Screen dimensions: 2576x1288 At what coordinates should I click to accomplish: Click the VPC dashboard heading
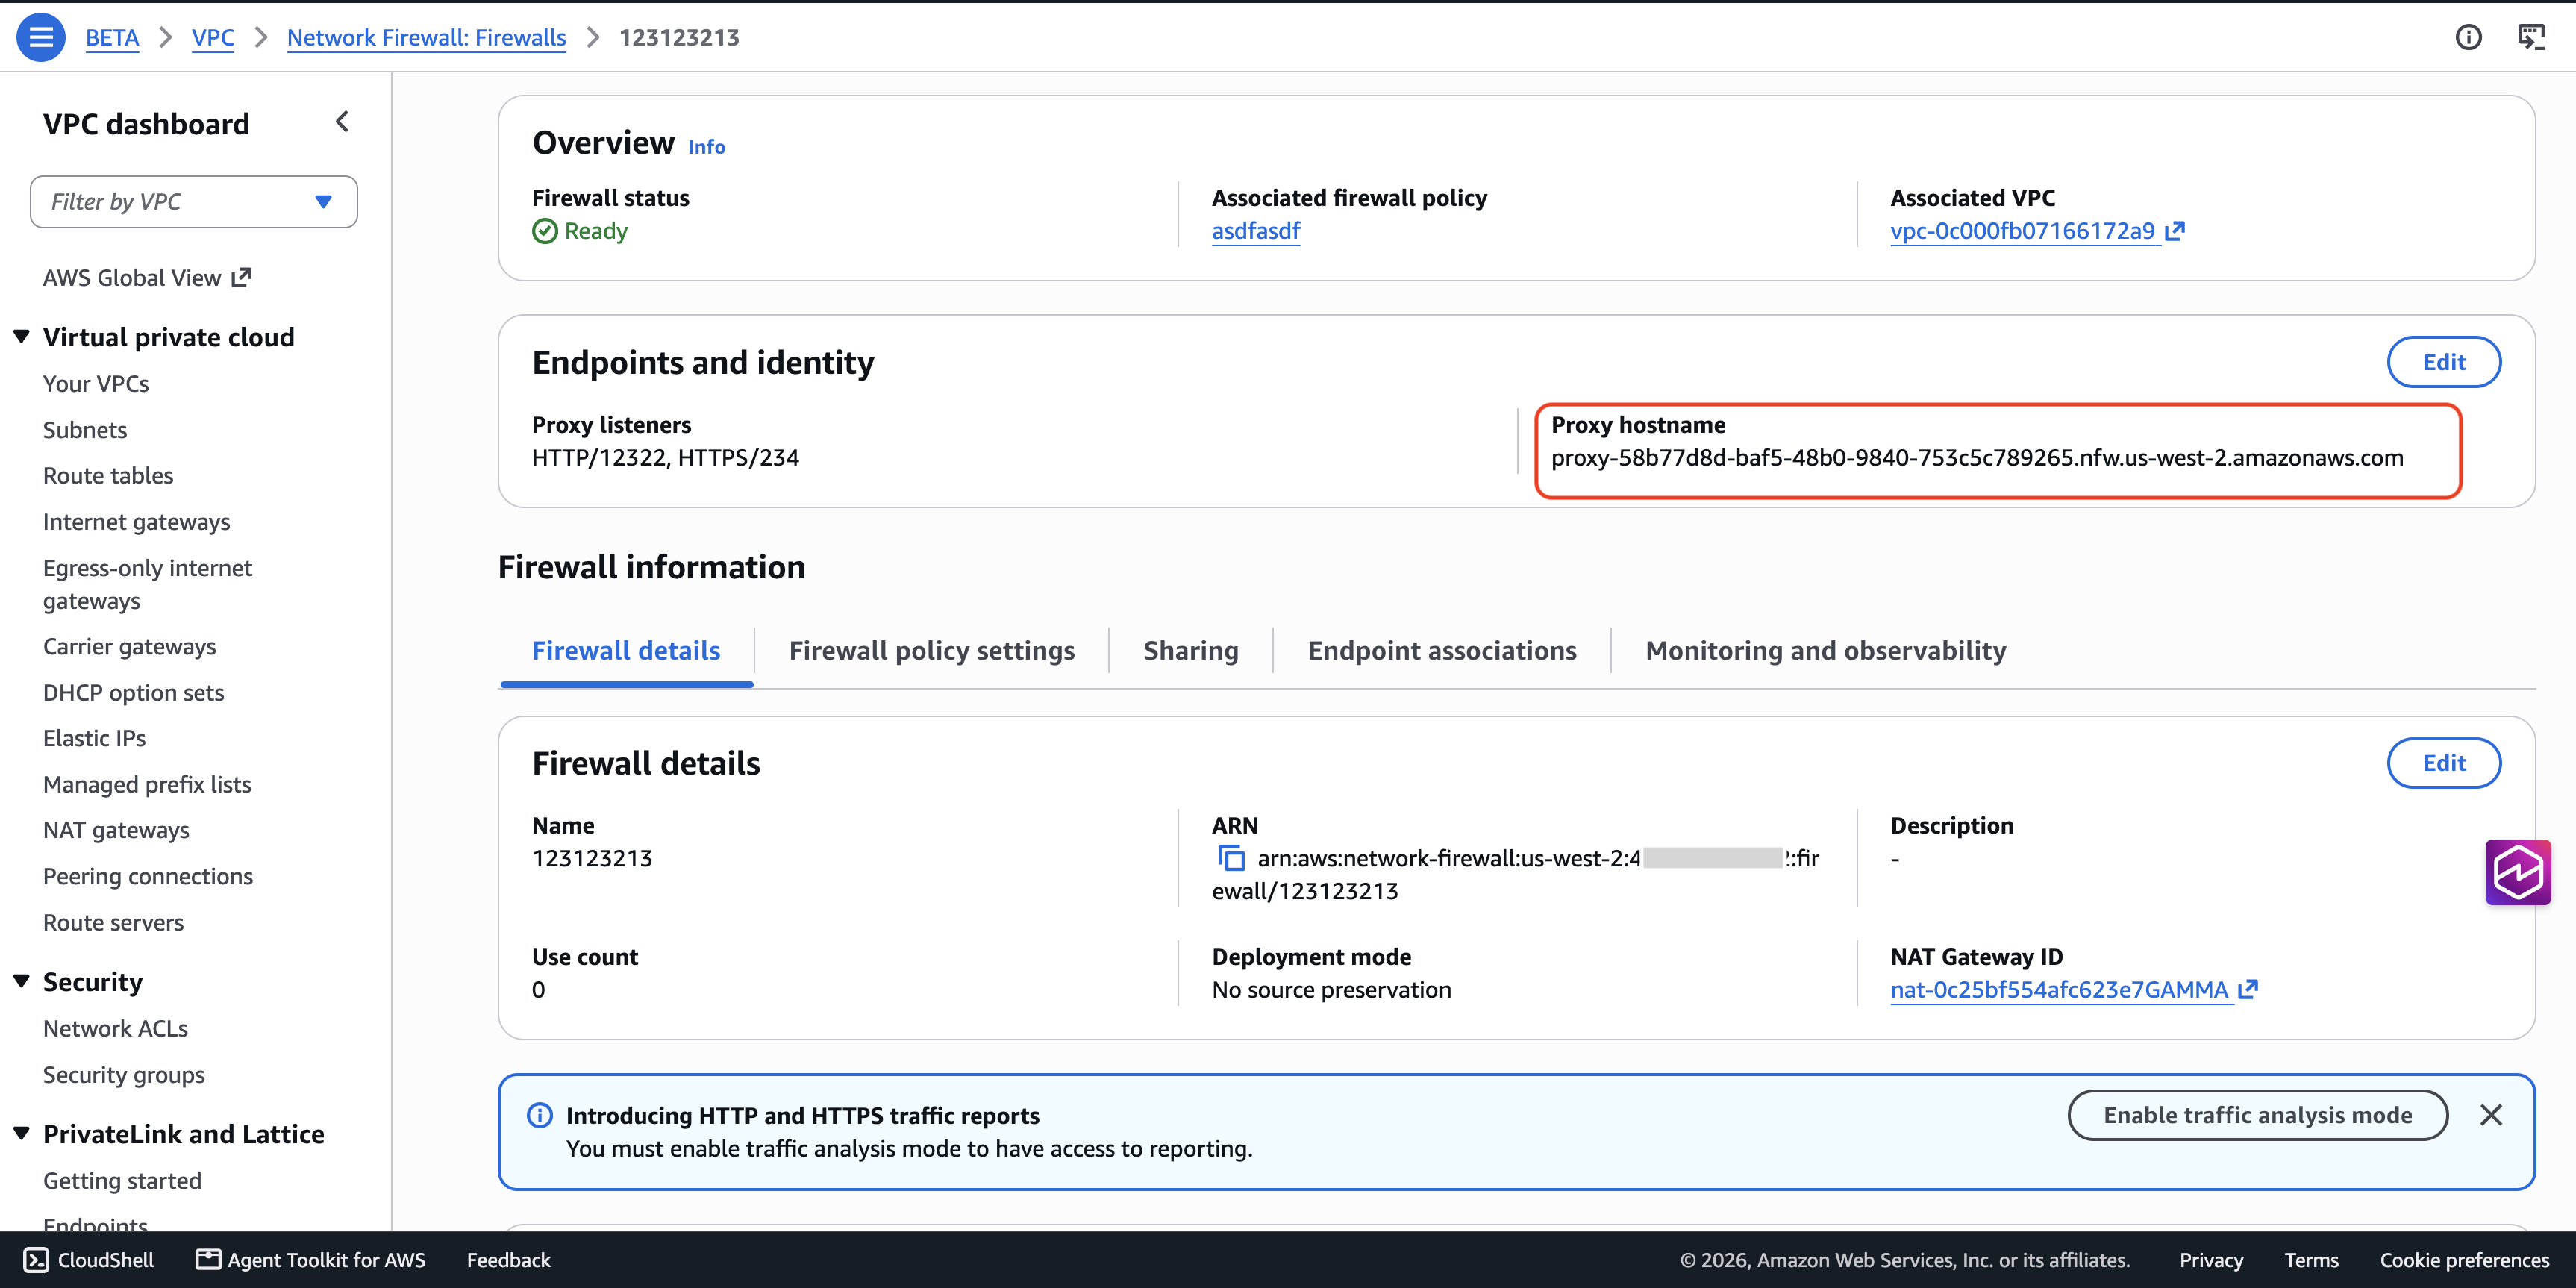point(146,124)
